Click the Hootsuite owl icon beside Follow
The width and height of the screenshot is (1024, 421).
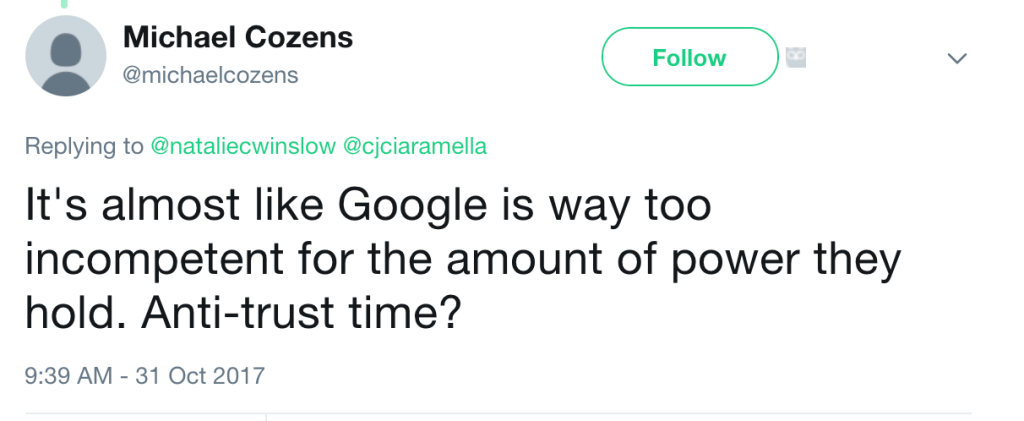click(795, 57)
